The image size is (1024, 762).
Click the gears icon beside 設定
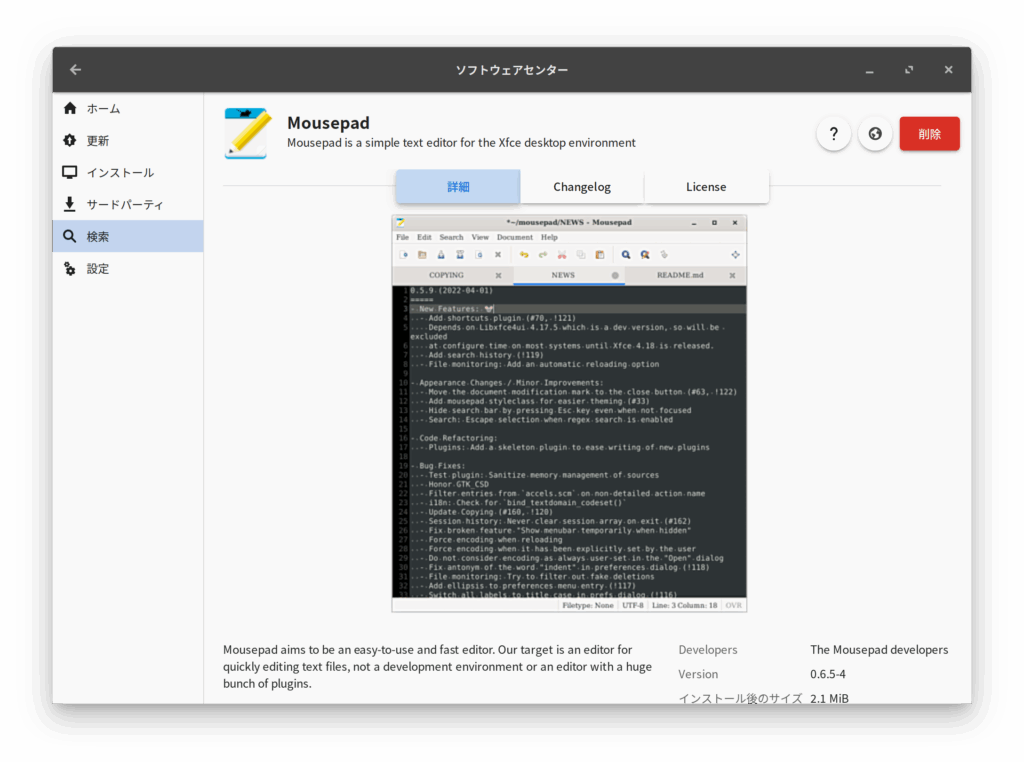point(70,268)
